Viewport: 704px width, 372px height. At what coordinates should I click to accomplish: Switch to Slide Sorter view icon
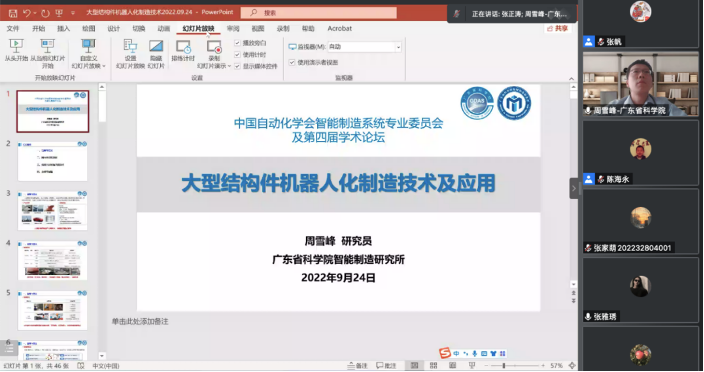tap(433, 366)
